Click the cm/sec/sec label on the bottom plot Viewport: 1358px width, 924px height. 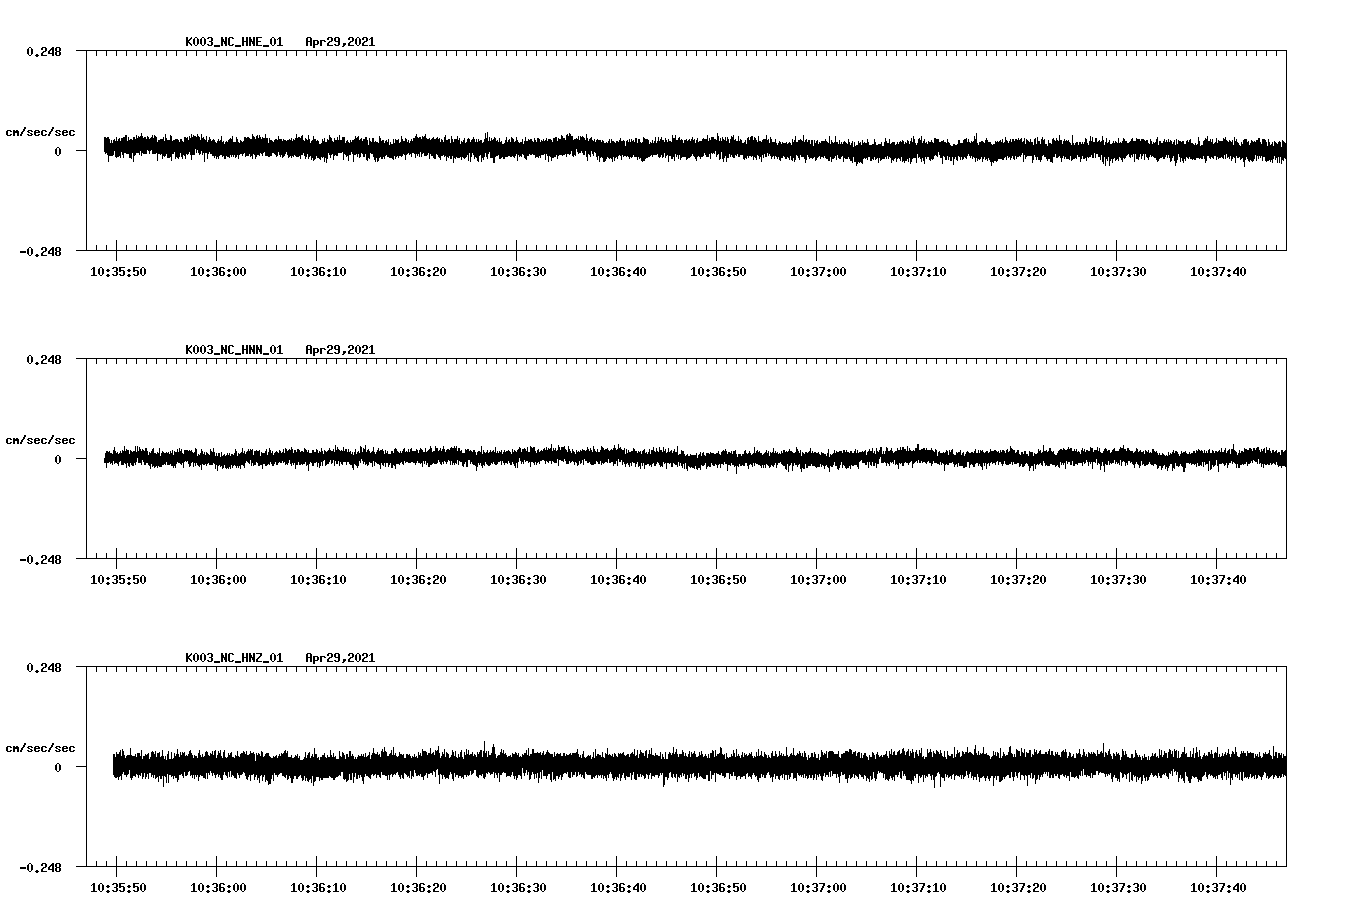40,747
